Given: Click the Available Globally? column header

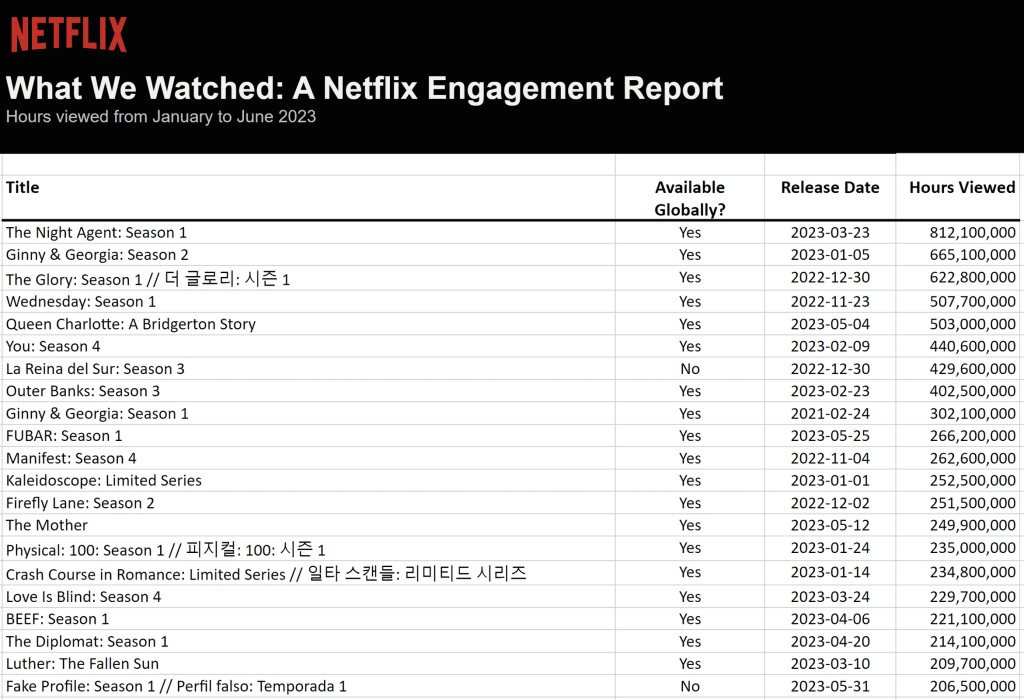Looking at the screenshot, I should [690, 198].
